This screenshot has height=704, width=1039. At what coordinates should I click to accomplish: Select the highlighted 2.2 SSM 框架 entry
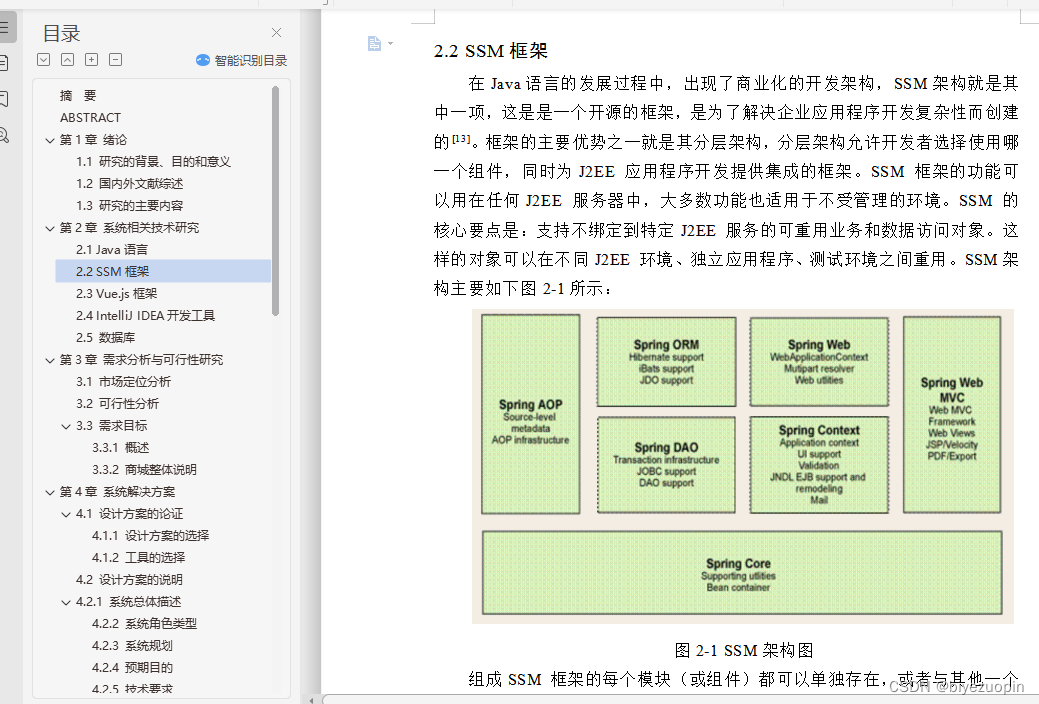[163, 271]
